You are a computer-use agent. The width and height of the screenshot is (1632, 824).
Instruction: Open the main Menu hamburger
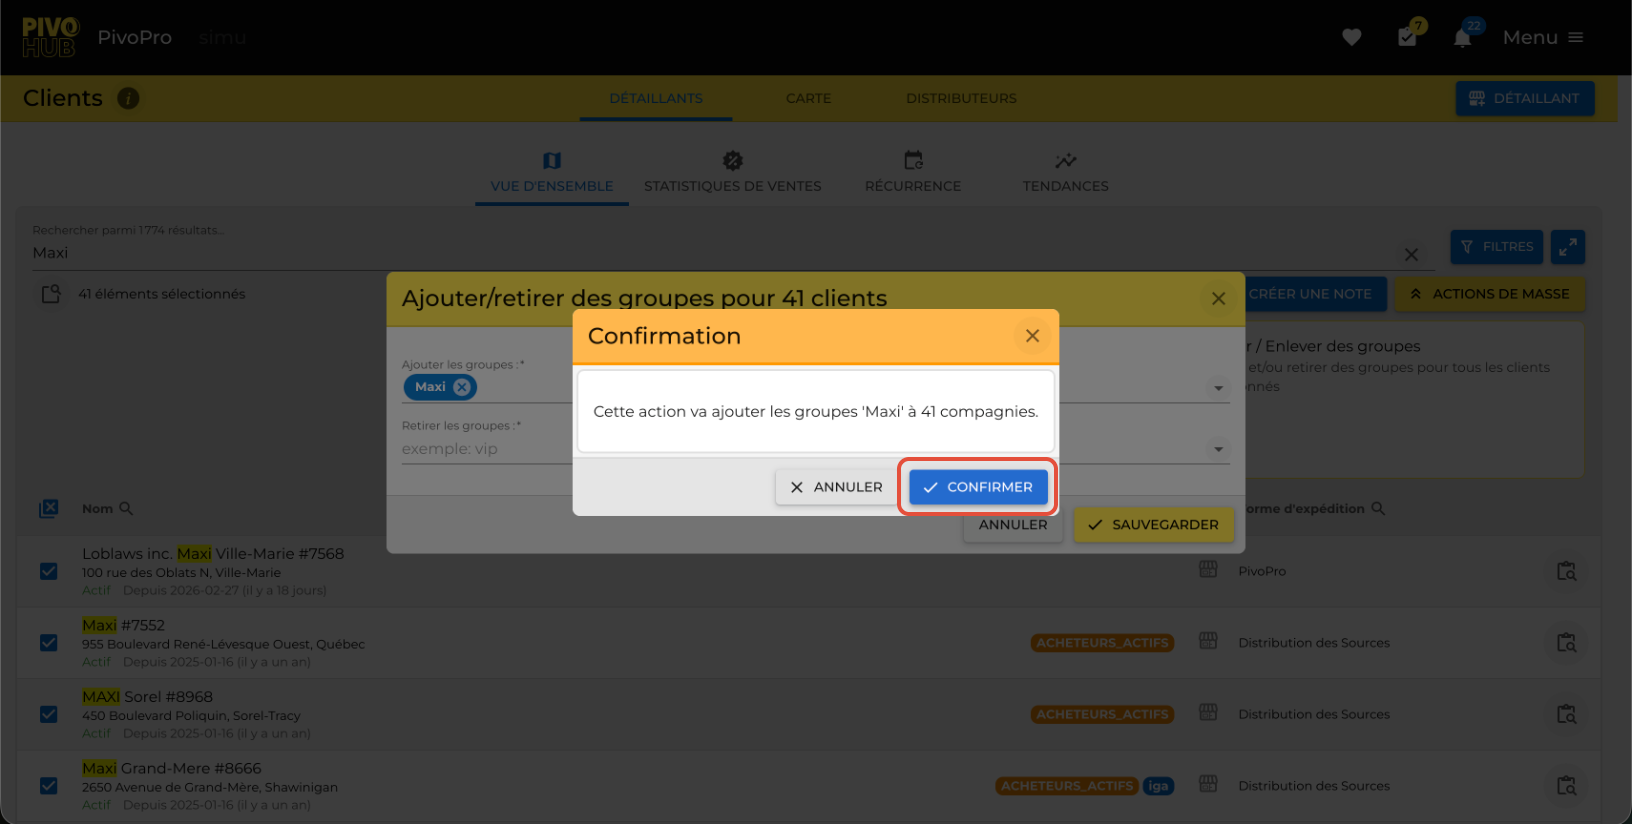click(x=1543, y=37)
